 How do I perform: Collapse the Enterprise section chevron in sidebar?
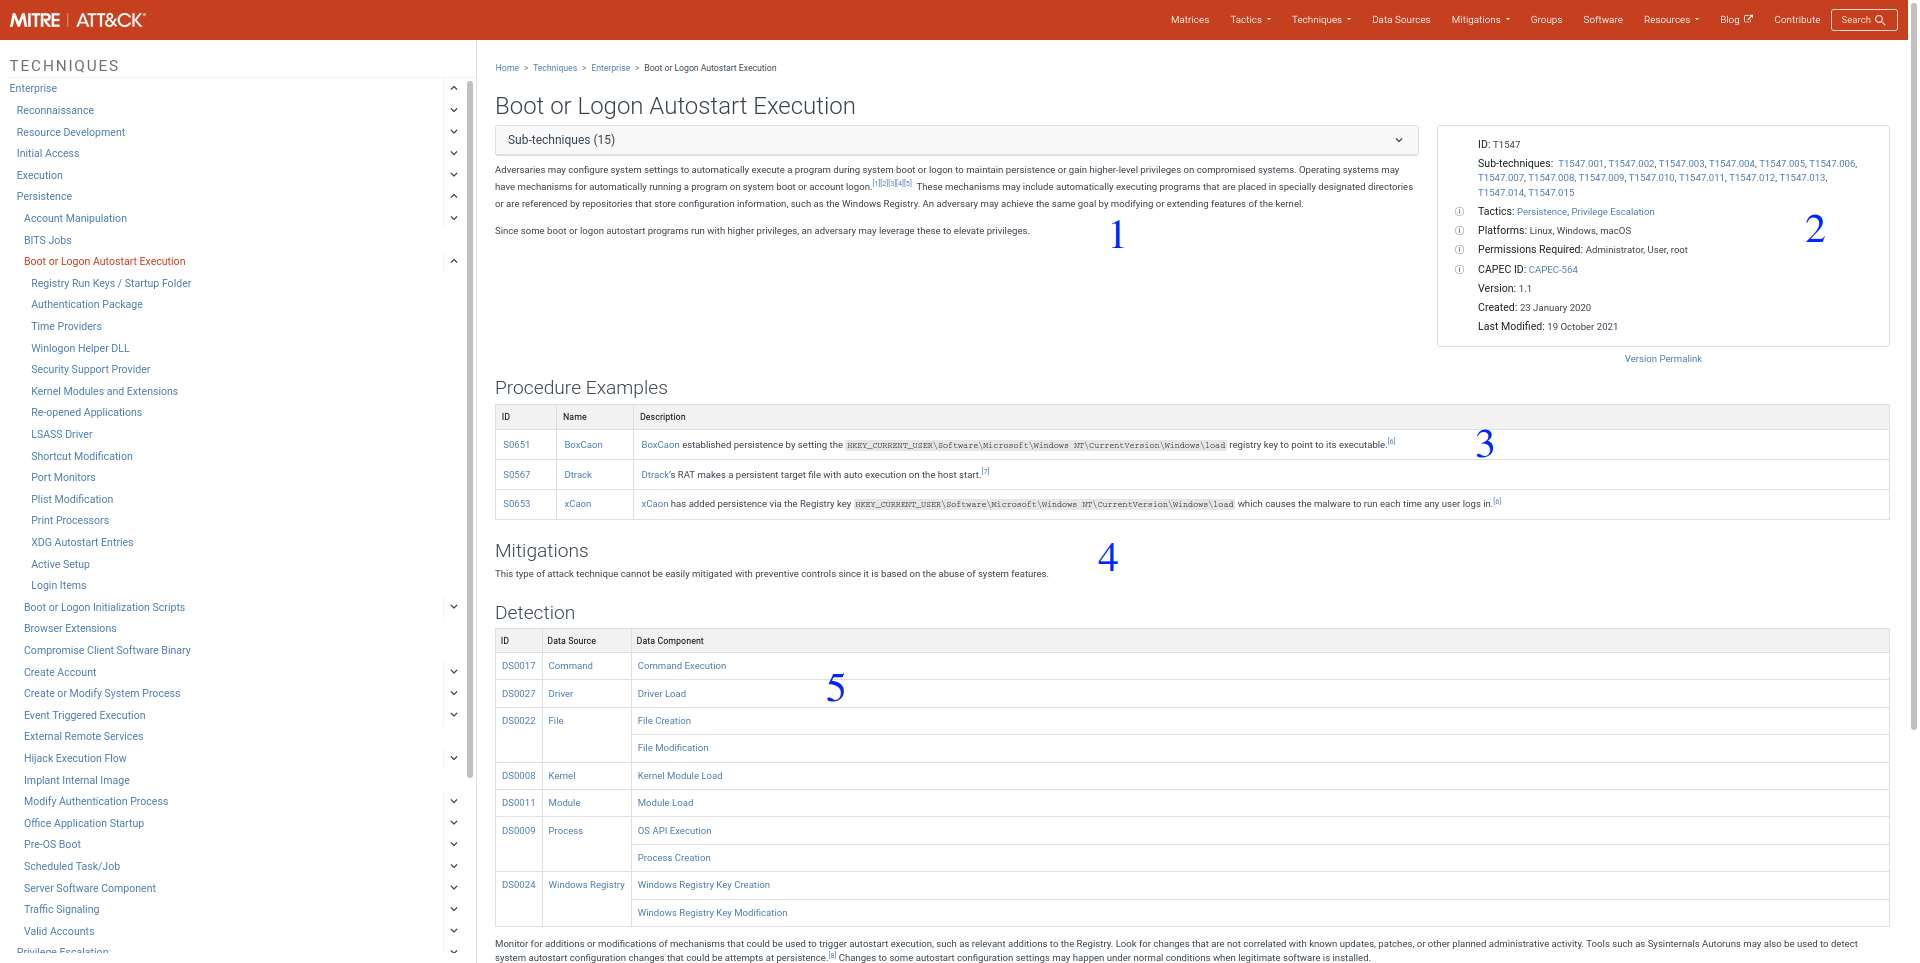pos(454,88)
